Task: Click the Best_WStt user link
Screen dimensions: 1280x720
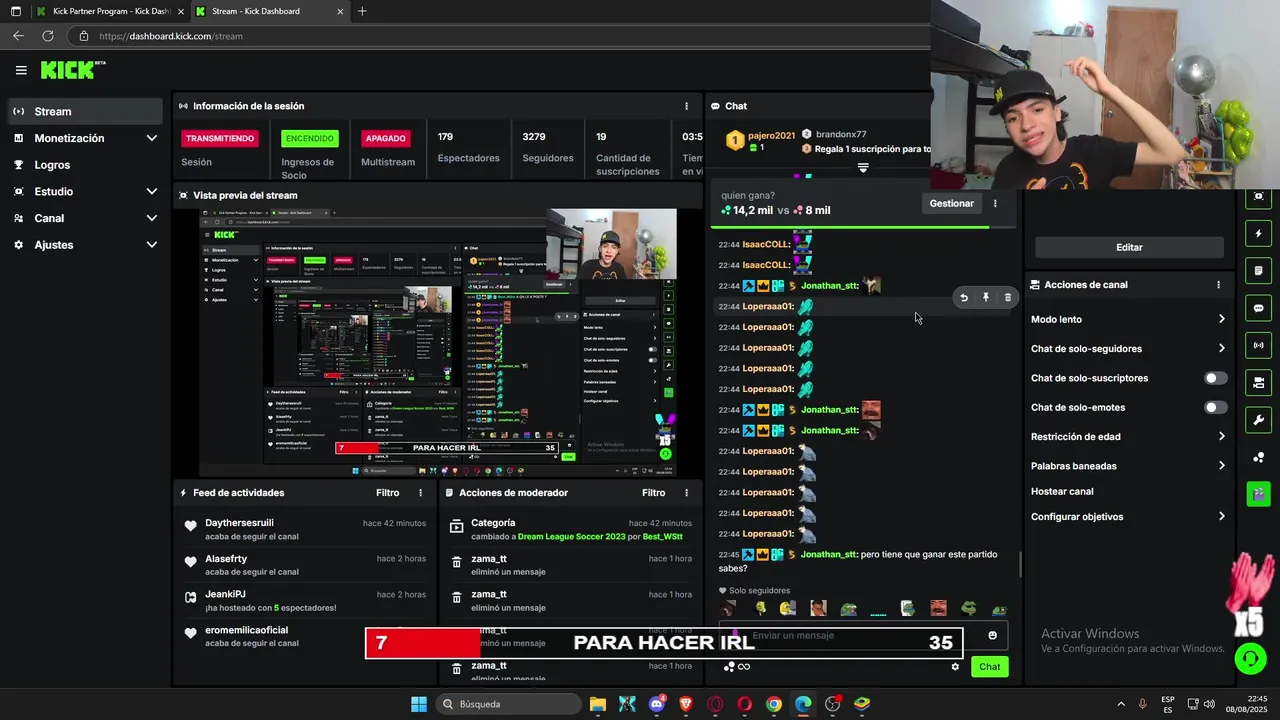Action: coord(662,537)
